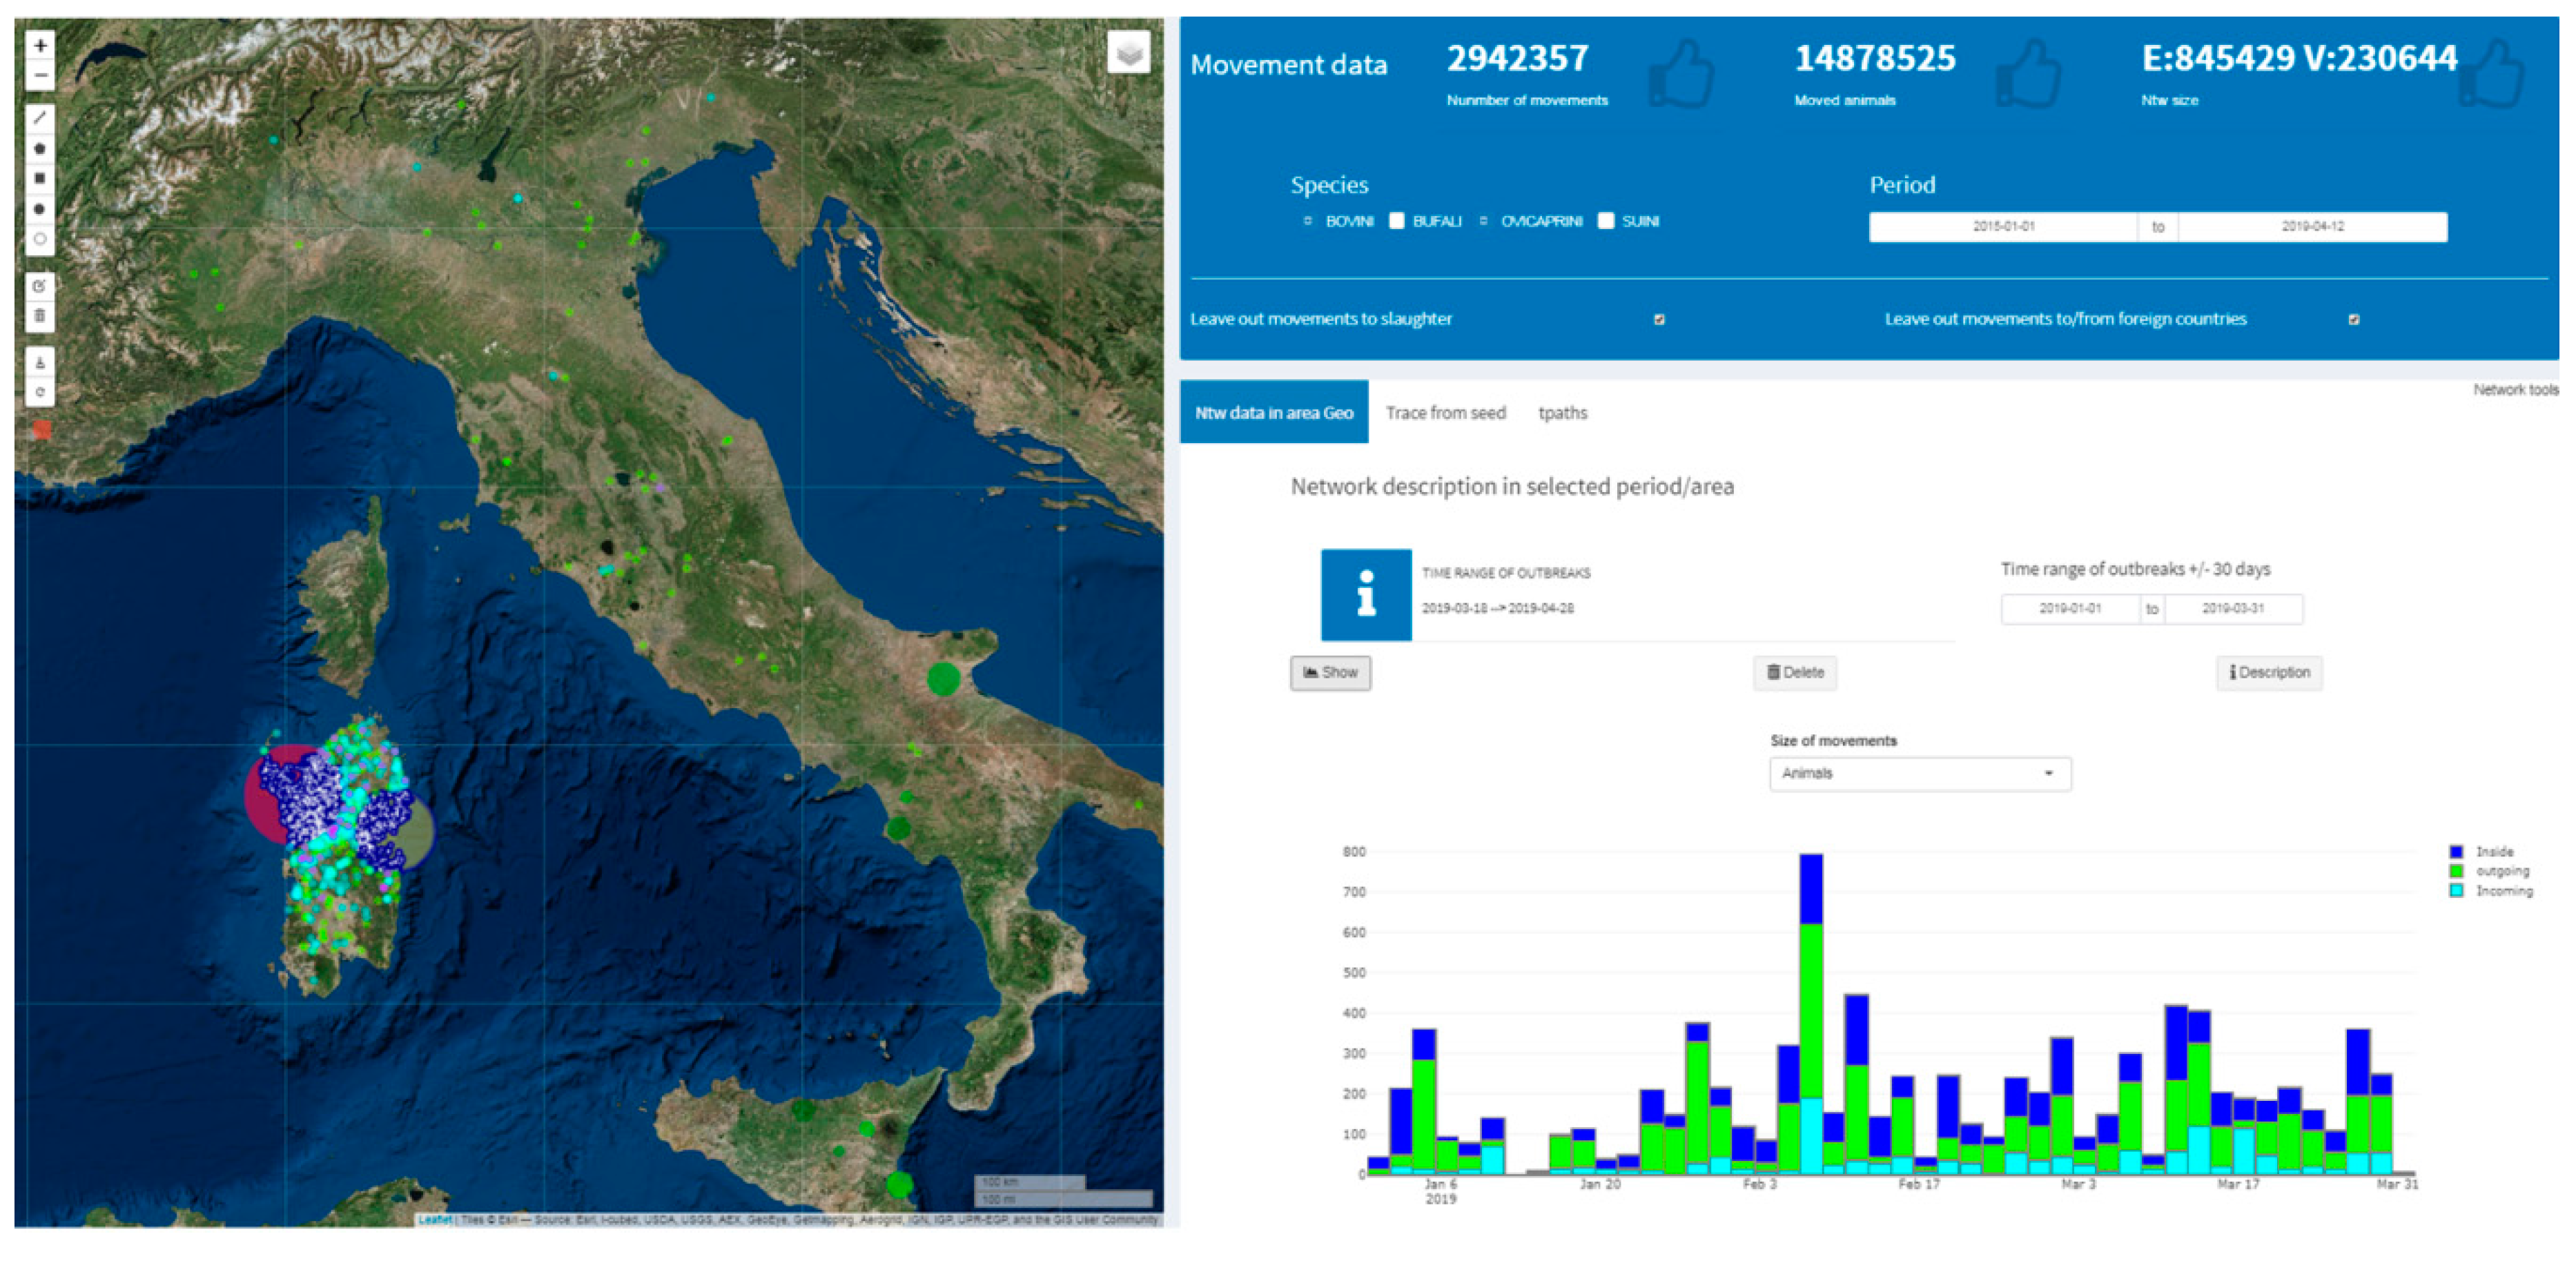The image size is (2576, 1261).
Task: Open the tpaths tab
Action: point(1562,413)
